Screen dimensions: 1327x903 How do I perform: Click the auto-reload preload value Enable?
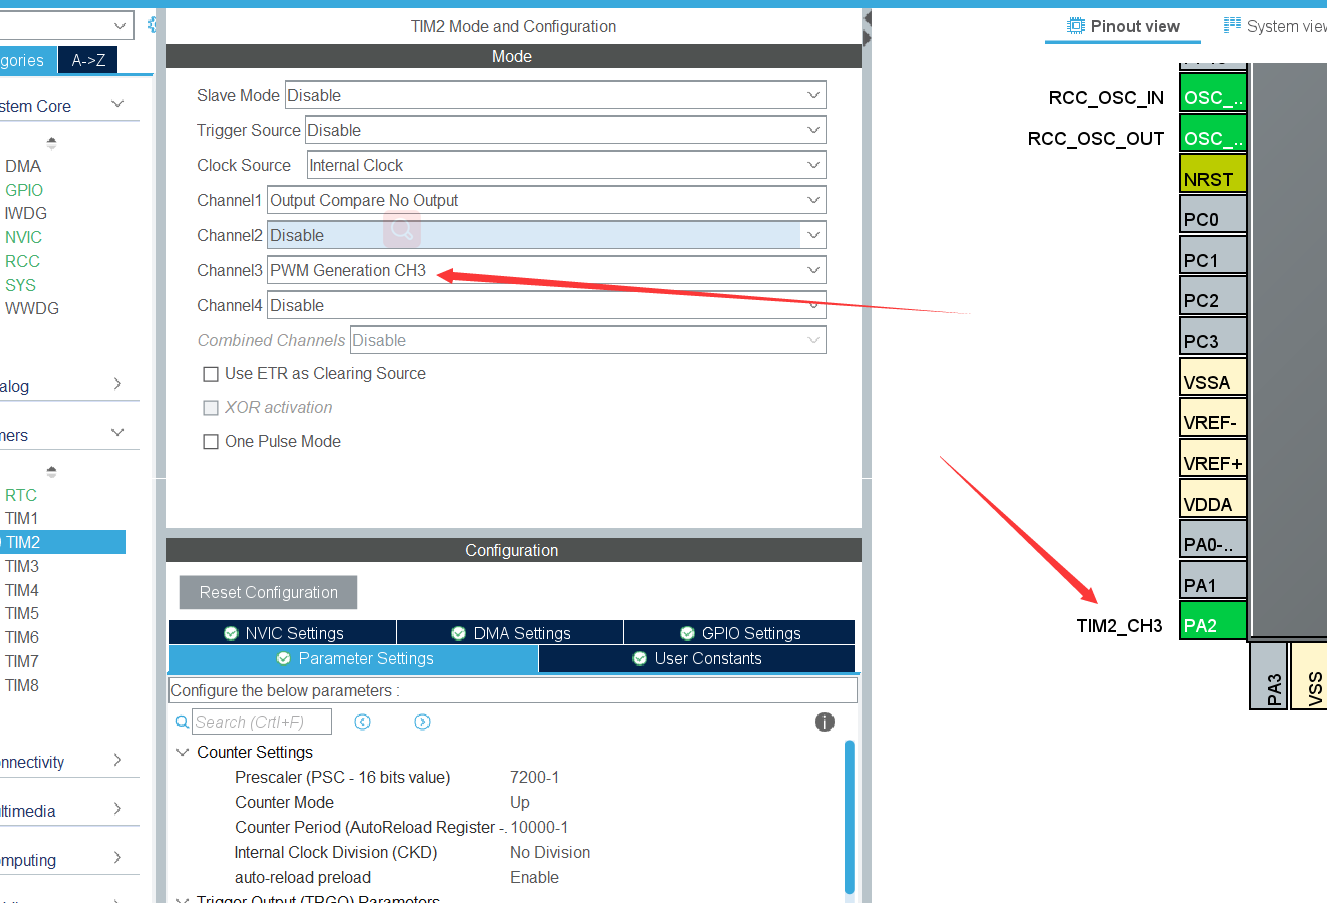534,877
